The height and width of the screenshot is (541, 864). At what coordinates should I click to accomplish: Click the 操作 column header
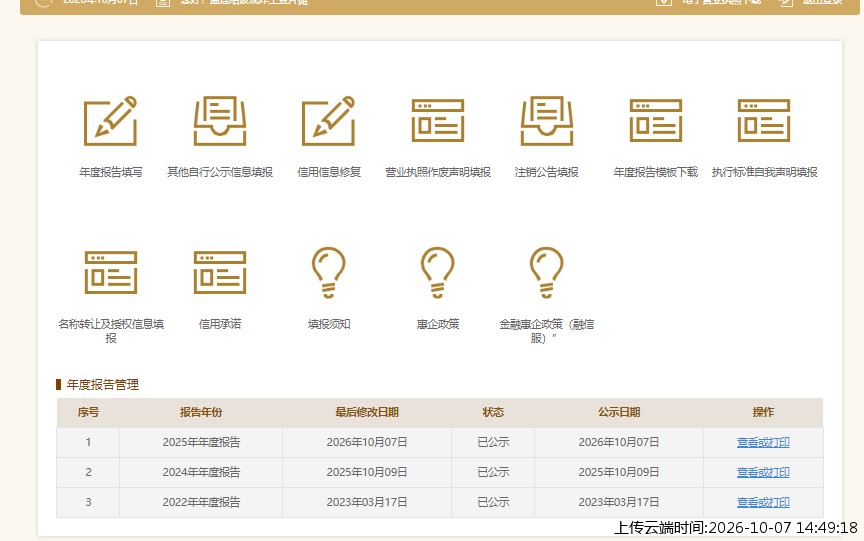pos(763,412)
